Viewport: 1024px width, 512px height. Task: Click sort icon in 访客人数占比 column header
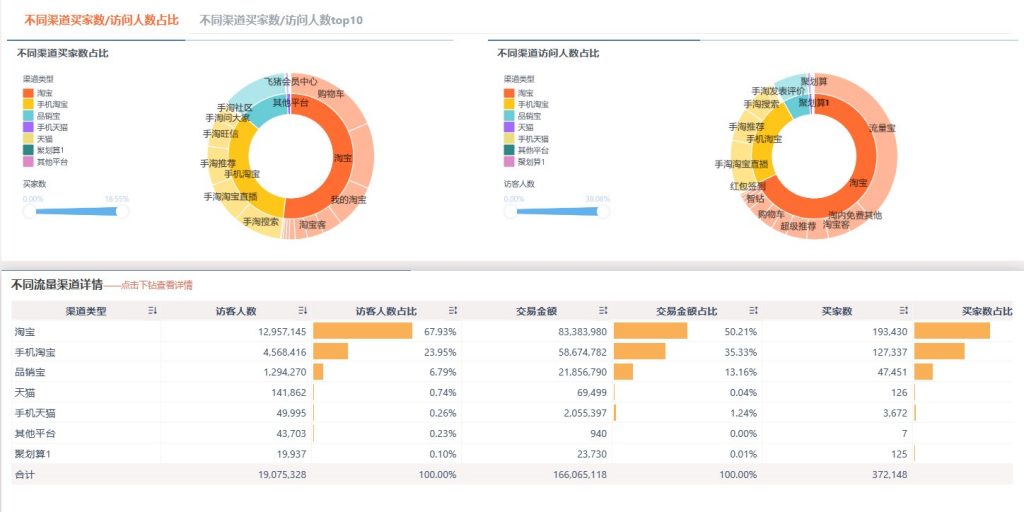point(453,311)
